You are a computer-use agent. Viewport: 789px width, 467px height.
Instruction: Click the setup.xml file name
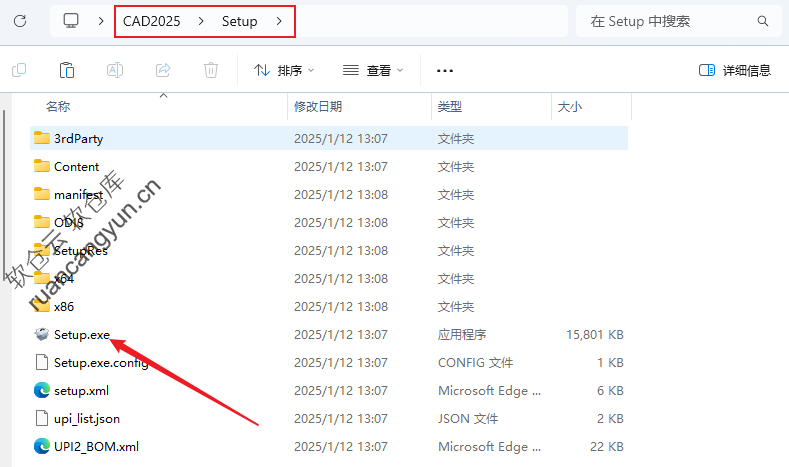pyautogui.click(x=82, y=391)
